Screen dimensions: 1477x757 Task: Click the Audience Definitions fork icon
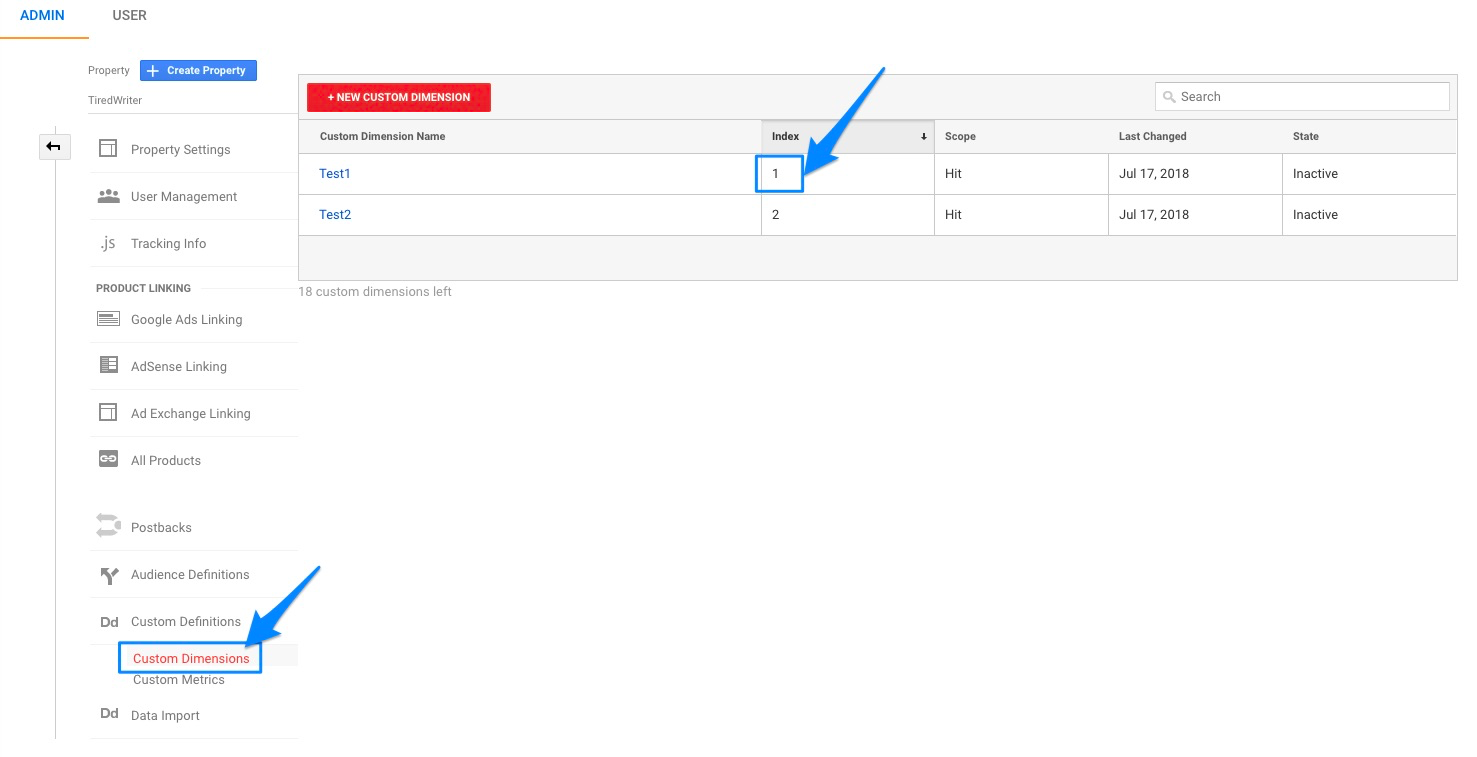click(109, 575)
